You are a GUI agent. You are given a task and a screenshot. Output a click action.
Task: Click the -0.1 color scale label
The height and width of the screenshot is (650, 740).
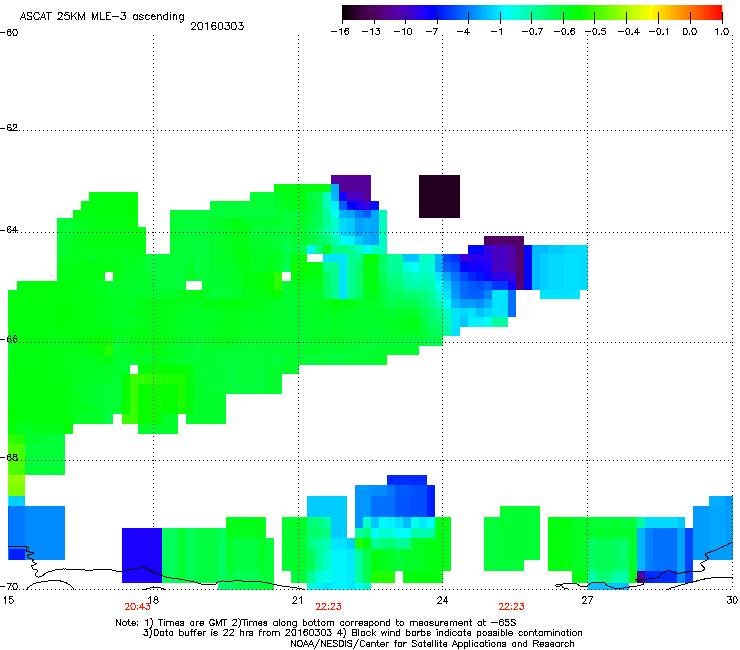pyautogui.click(x=659, y=32)
